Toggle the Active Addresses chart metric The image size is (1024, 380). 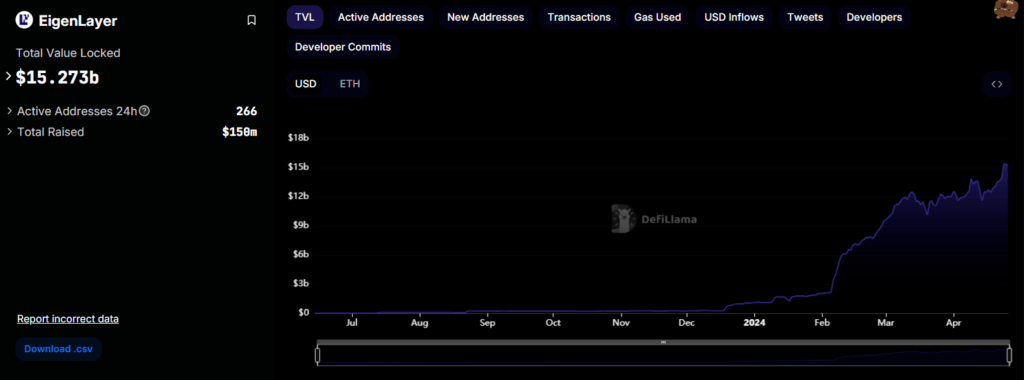(x=381, y=17)
